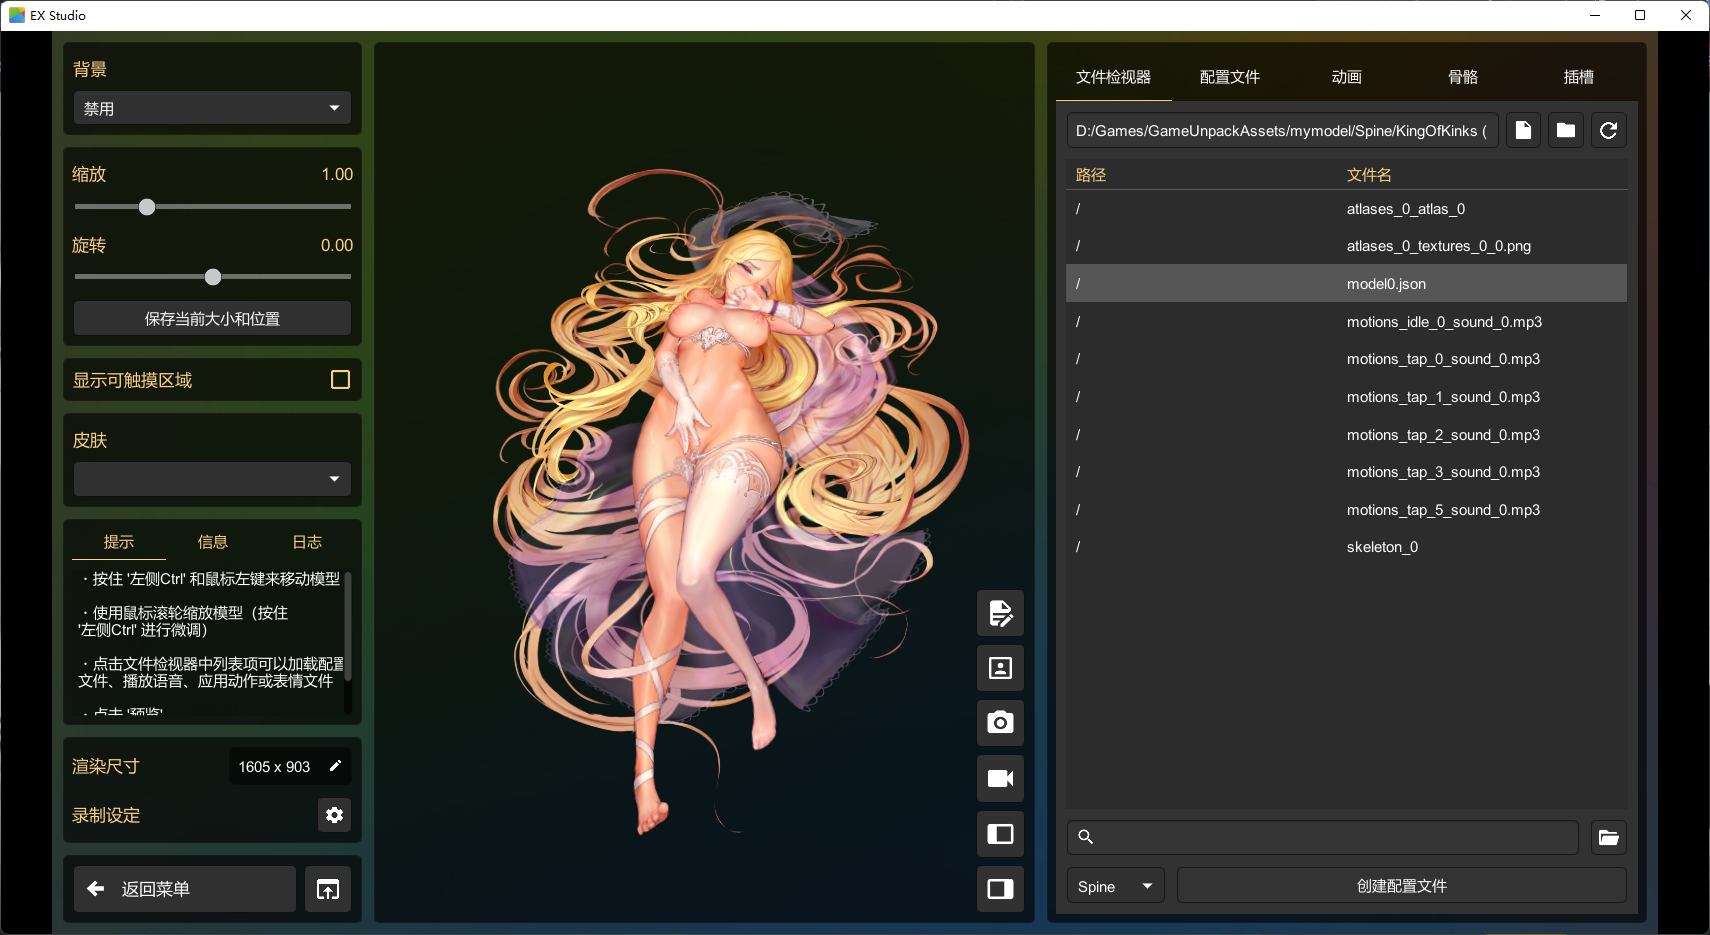Toggle the right sidebar panel icon
This screenshot has width=1710, height=935.
1000,889
